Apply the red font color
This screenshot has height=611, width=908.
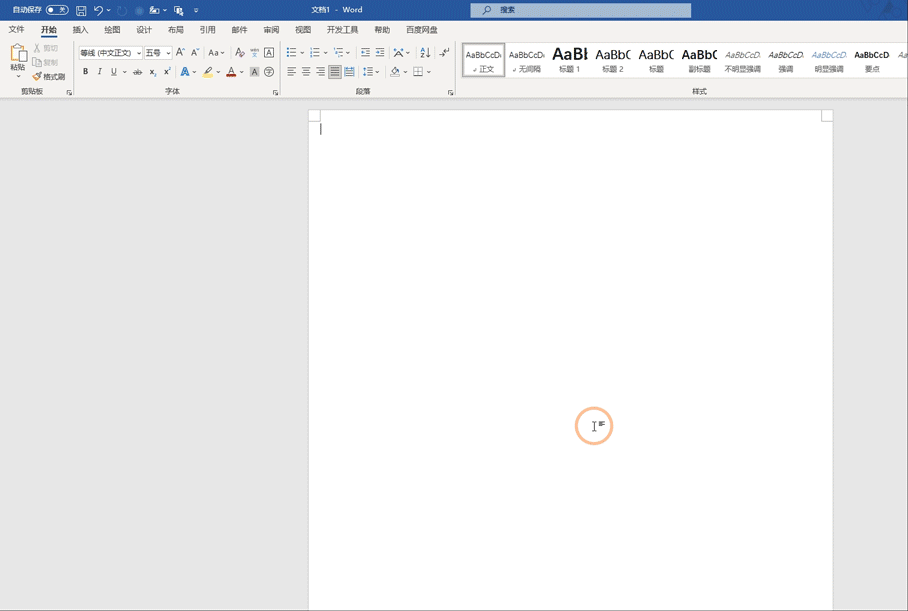click(x=231, y=72)
